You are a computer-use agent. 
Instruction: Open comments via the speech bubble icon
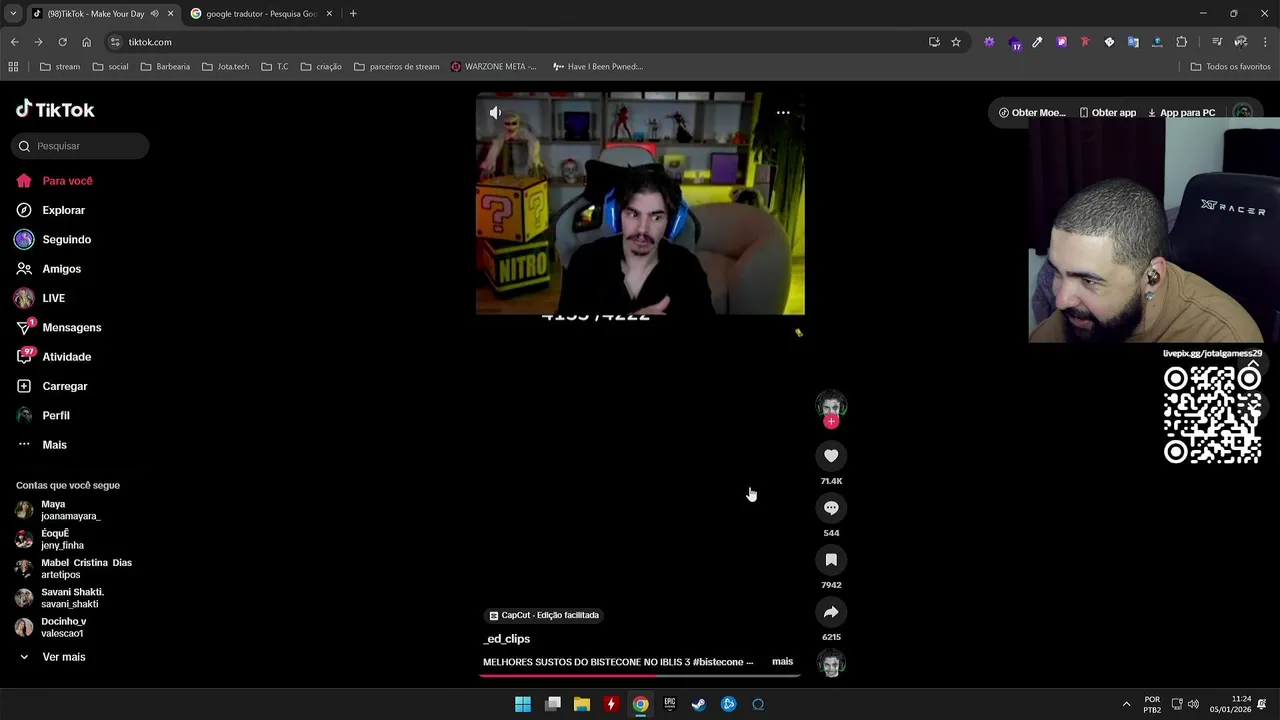tap(831, 508)
